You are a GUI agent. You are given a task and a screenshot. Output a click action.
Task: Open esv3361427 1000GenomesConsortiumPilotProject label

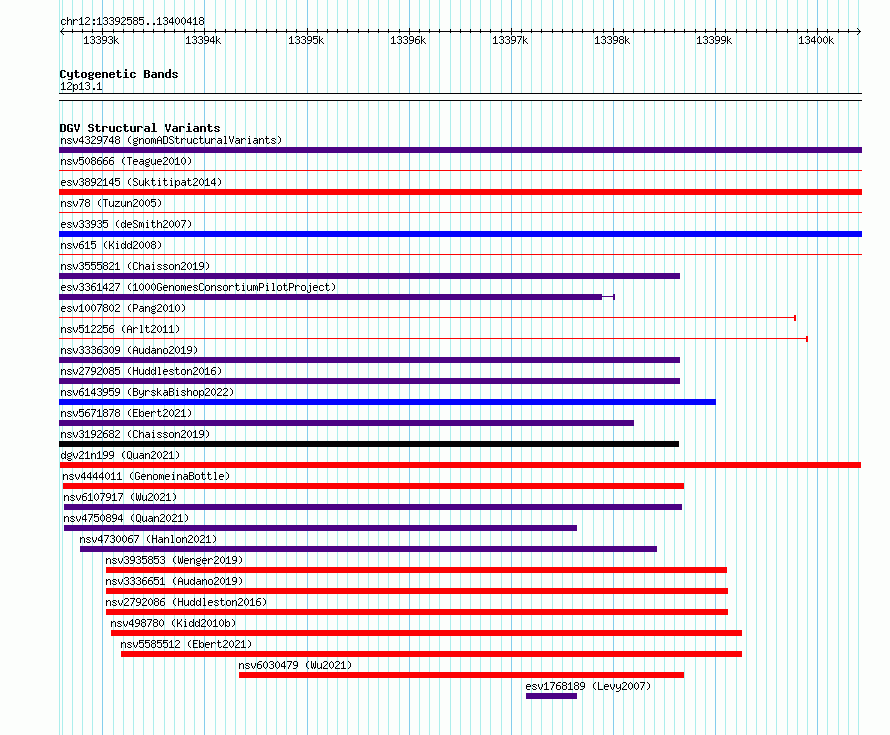pos(198,287)
